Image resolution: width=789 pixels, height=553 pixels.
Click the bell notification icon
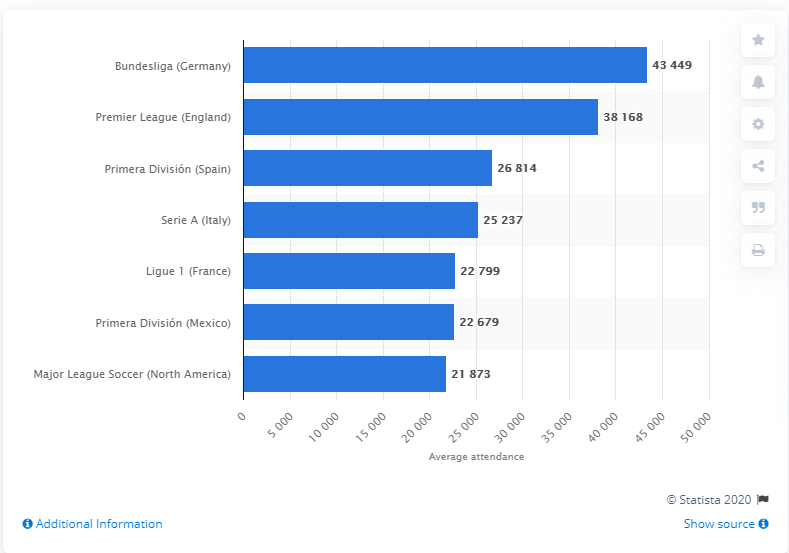[758, 82]
